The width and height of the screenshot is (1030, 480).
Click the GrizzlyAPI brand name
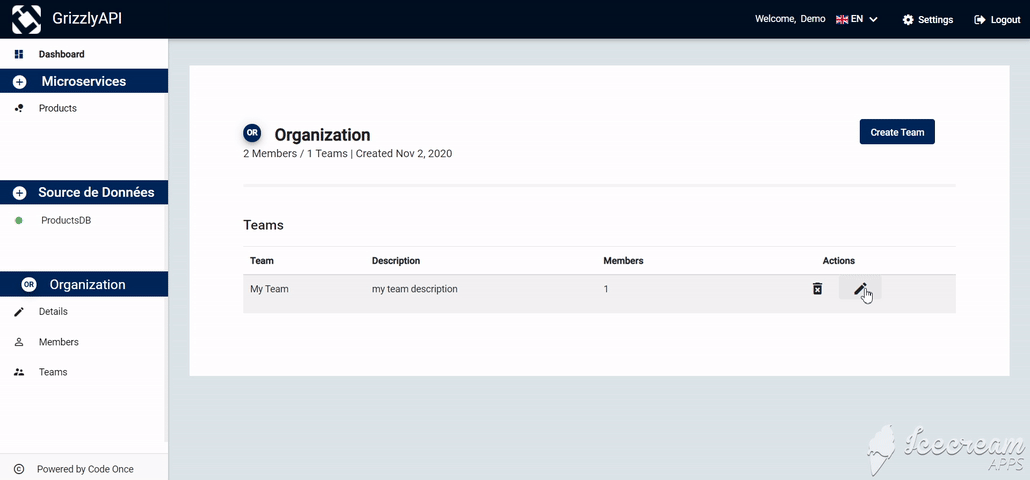pos(87,18)
